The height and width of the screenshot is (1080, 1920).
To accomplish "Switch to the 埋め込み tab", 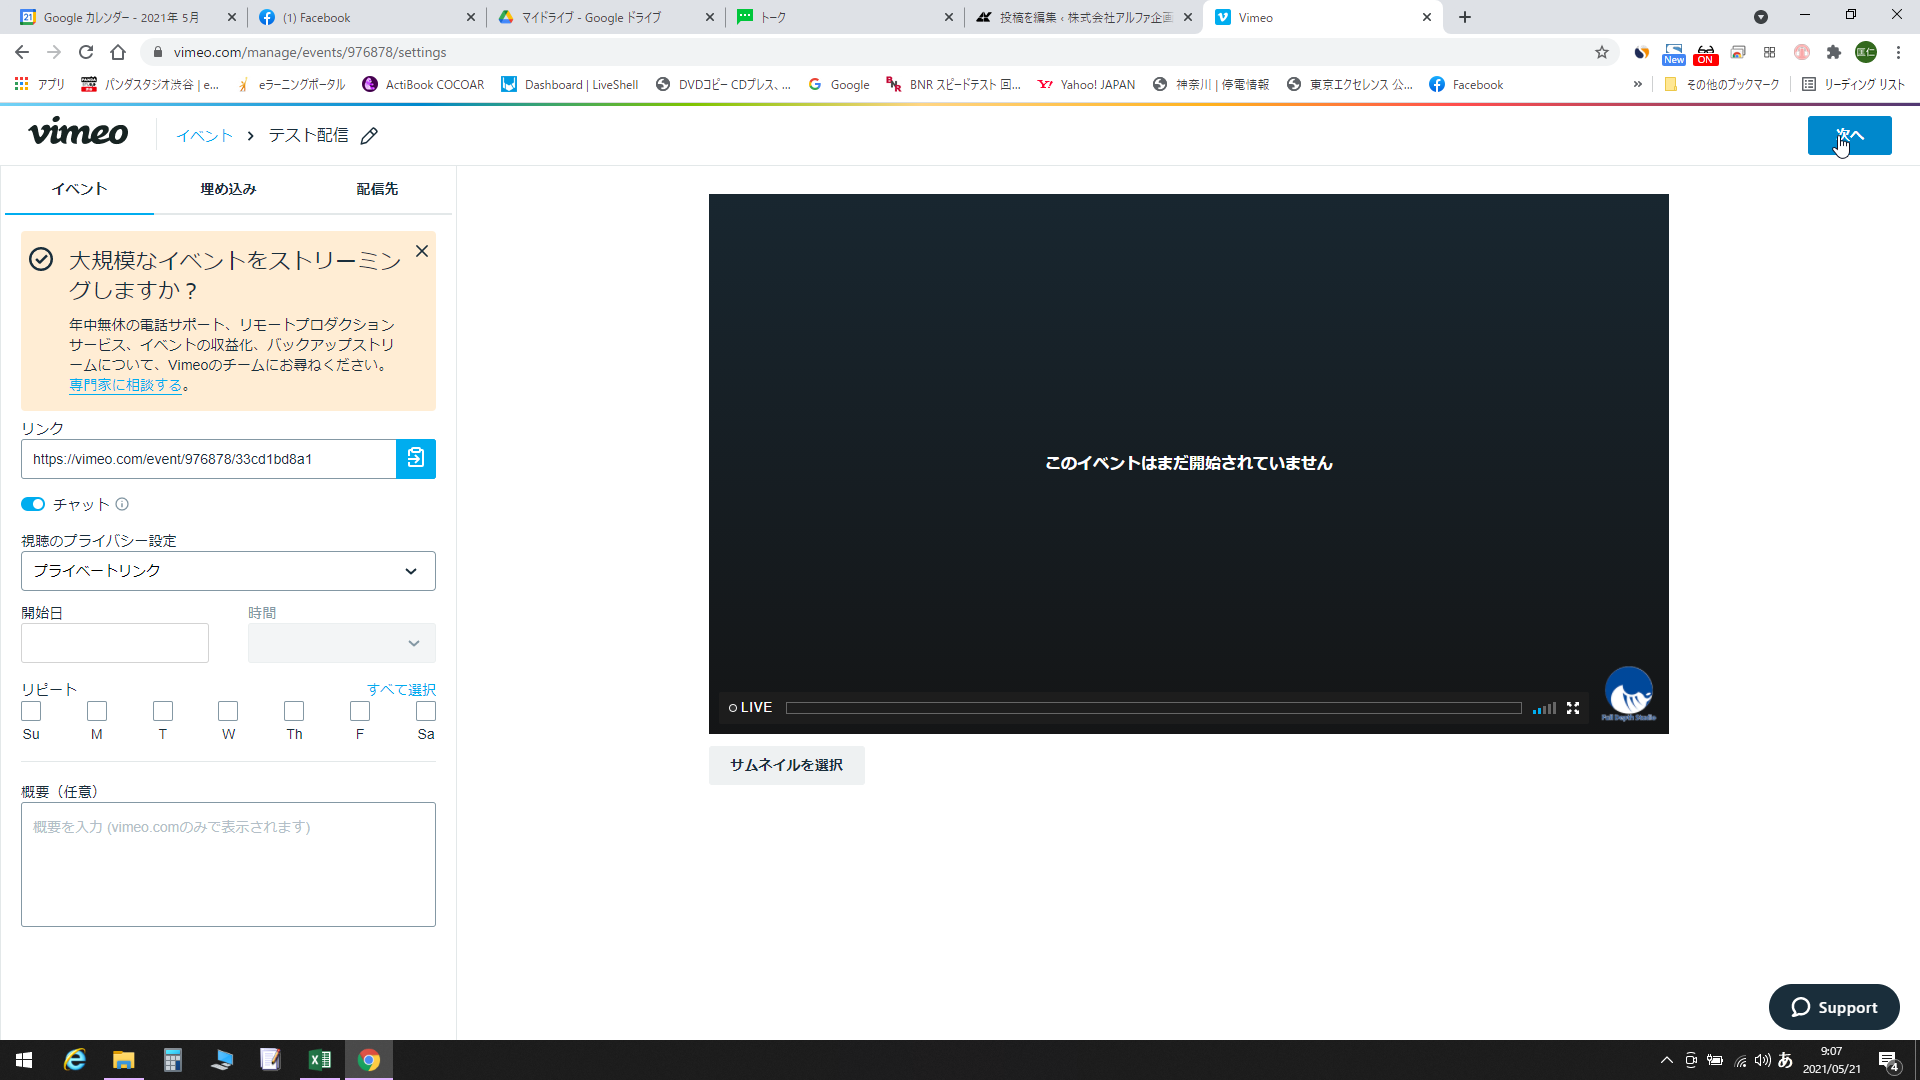I will click(228, 189).
